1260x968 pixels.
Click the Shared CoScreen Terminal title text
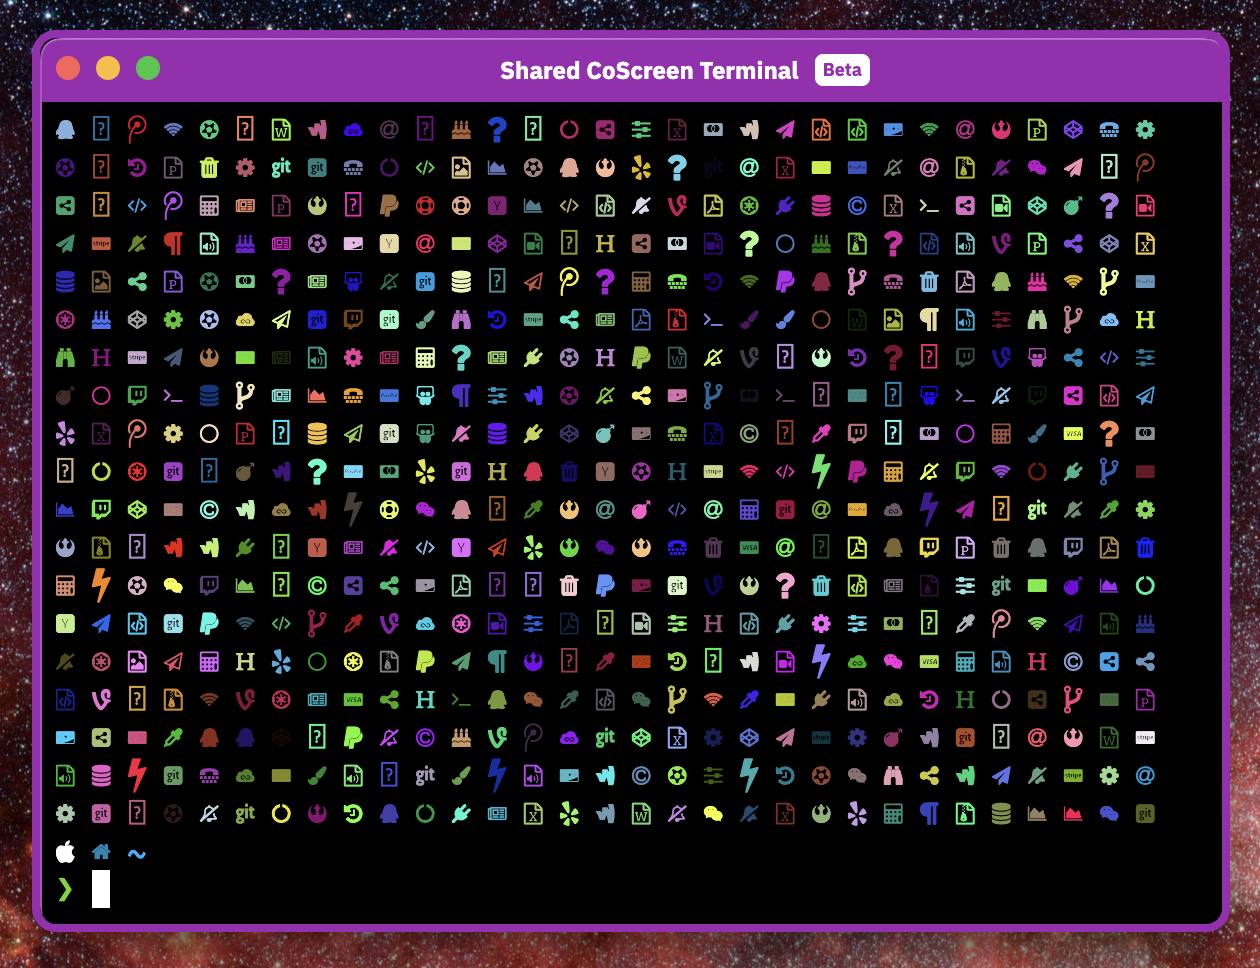tap(649, 70)
